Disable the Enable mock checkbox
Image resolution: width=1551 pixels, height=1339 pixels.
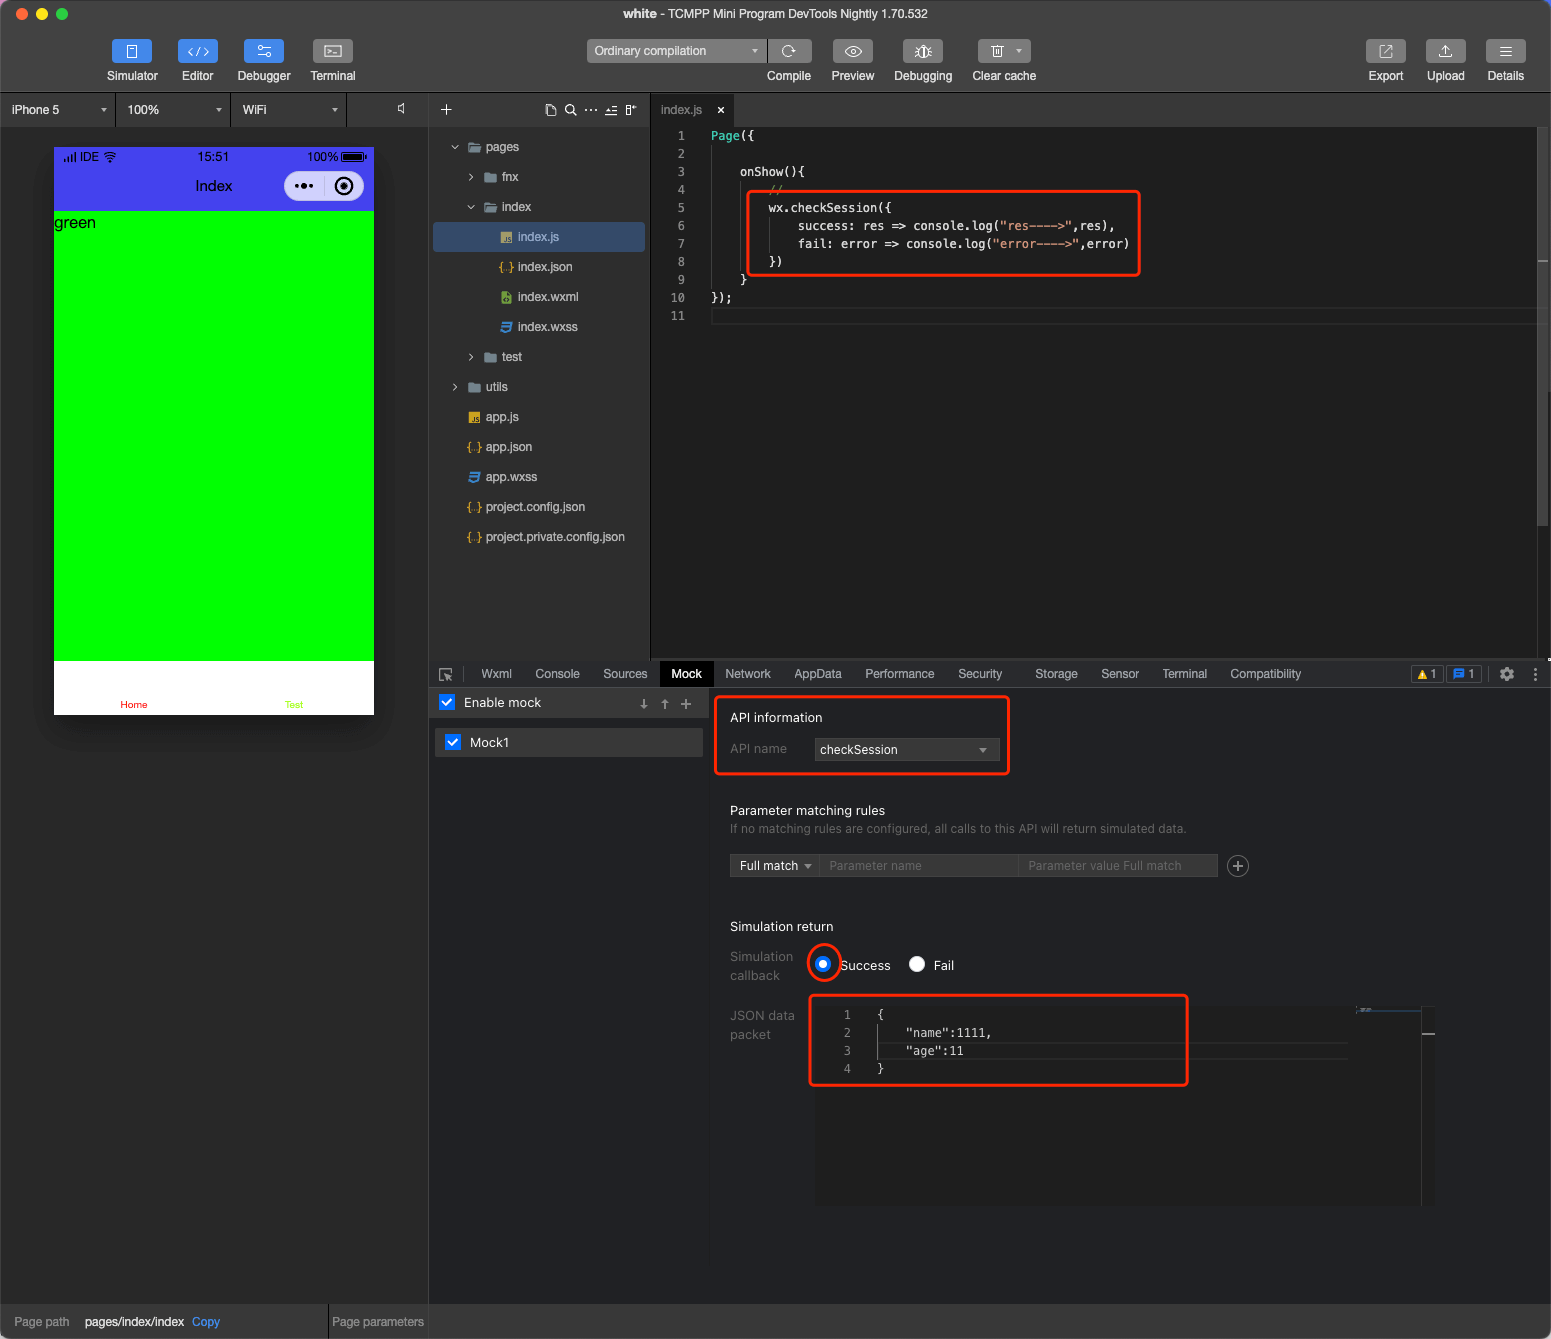point(448,702)
